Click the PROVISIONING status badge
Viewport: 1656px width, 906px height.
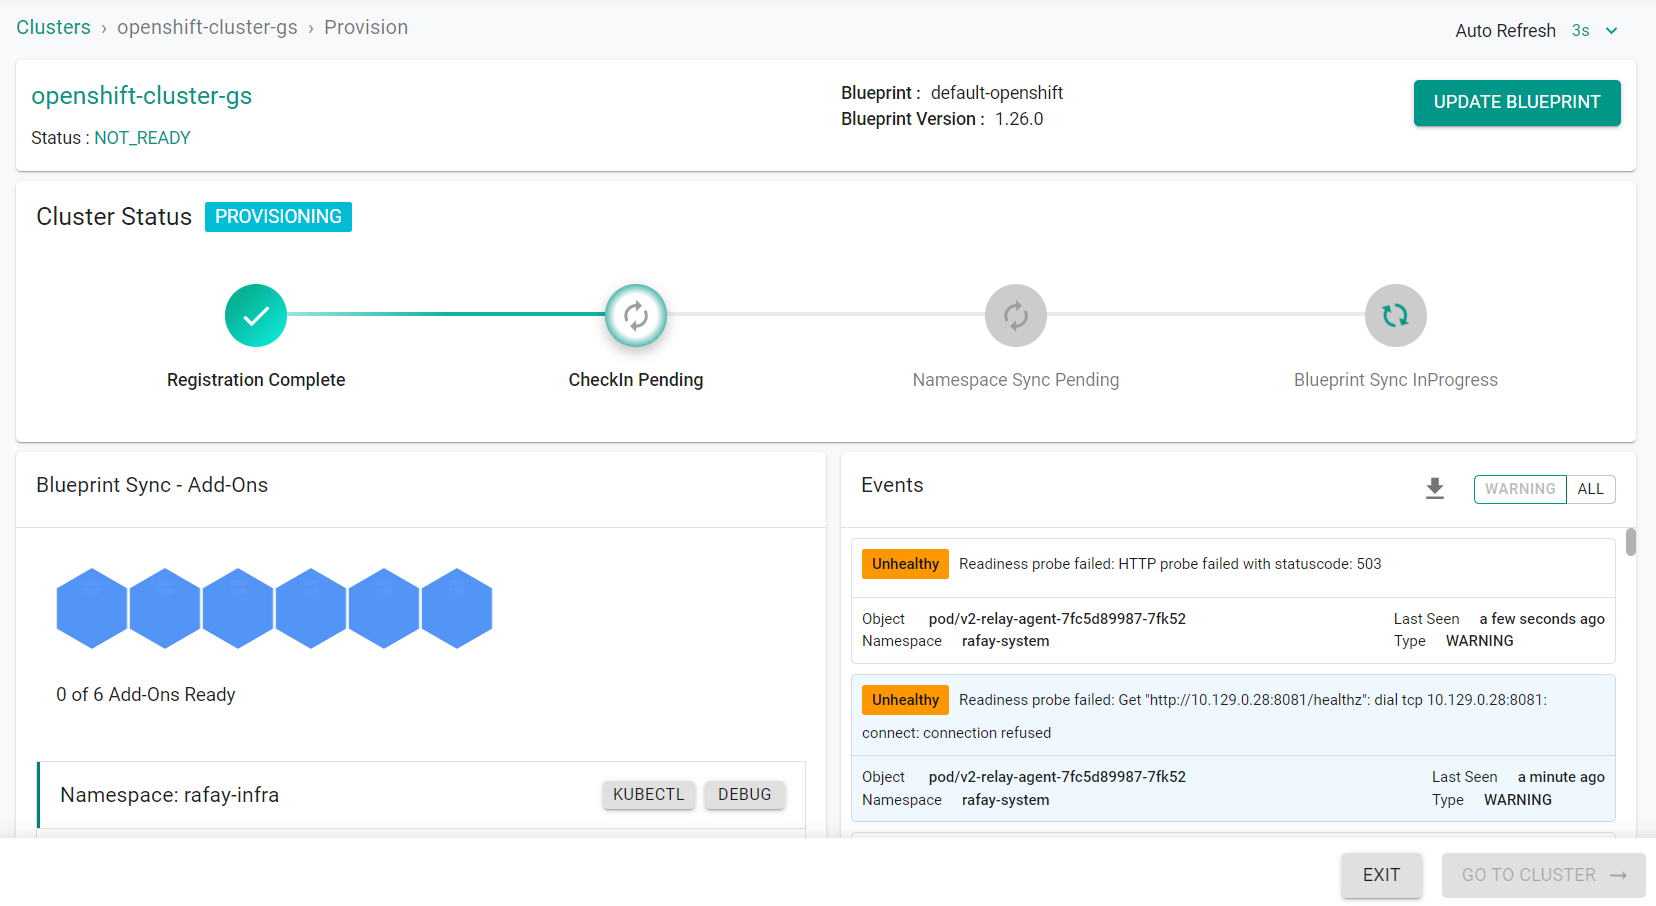[278, 217]
